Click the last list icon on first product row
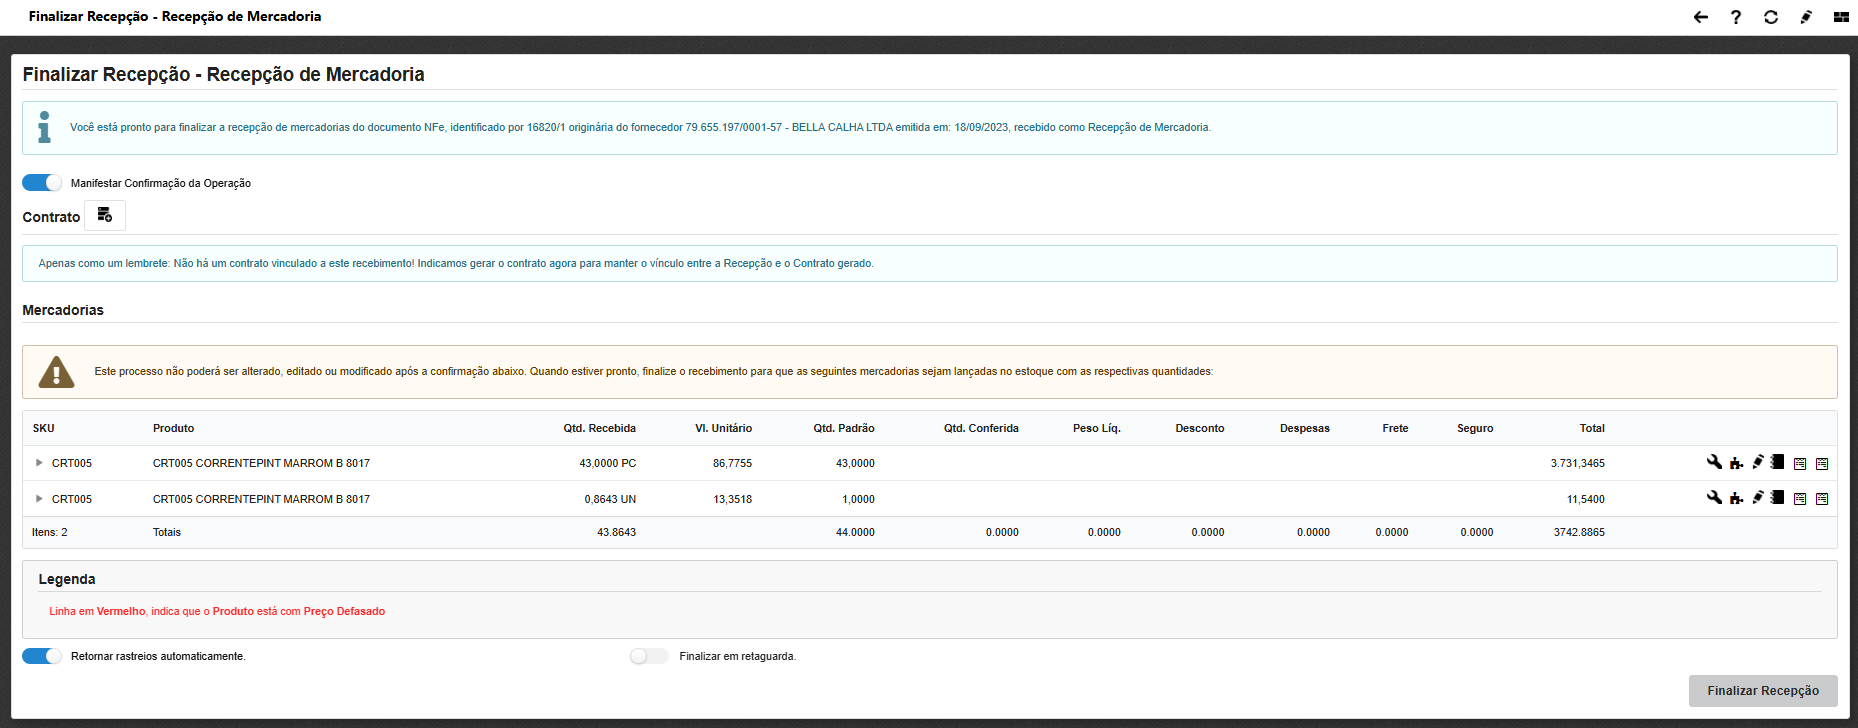This screenshot has width=1858, height=728. [1822, 463]
